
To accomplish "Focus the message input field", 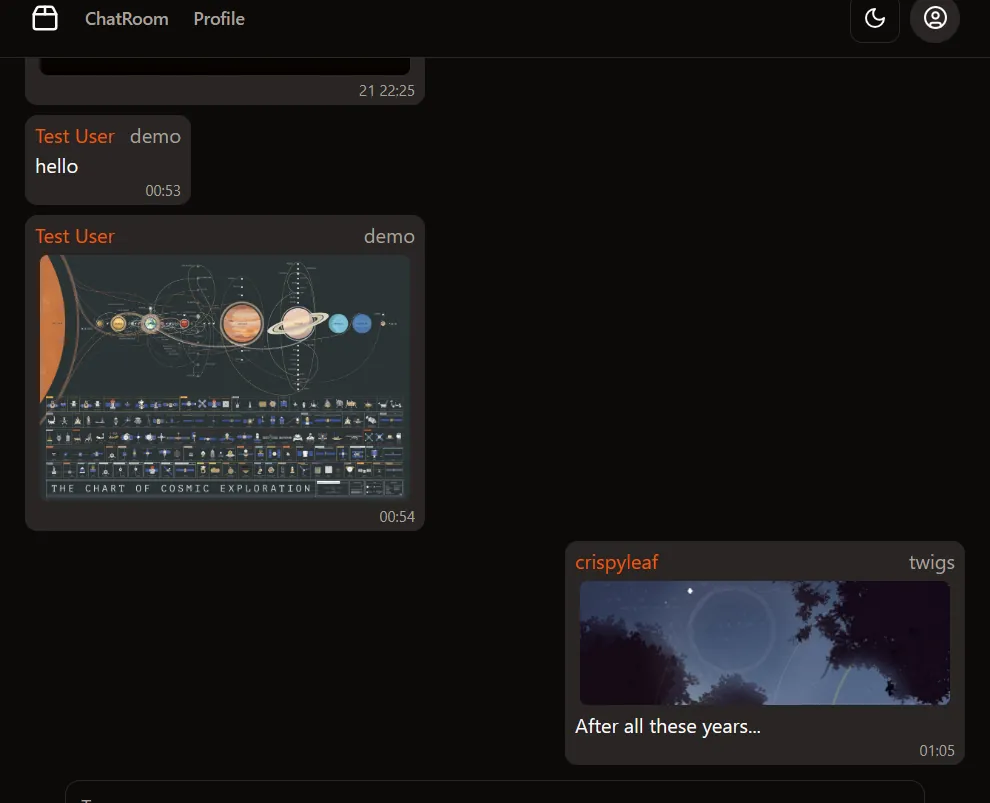I will tap(495, 792).
